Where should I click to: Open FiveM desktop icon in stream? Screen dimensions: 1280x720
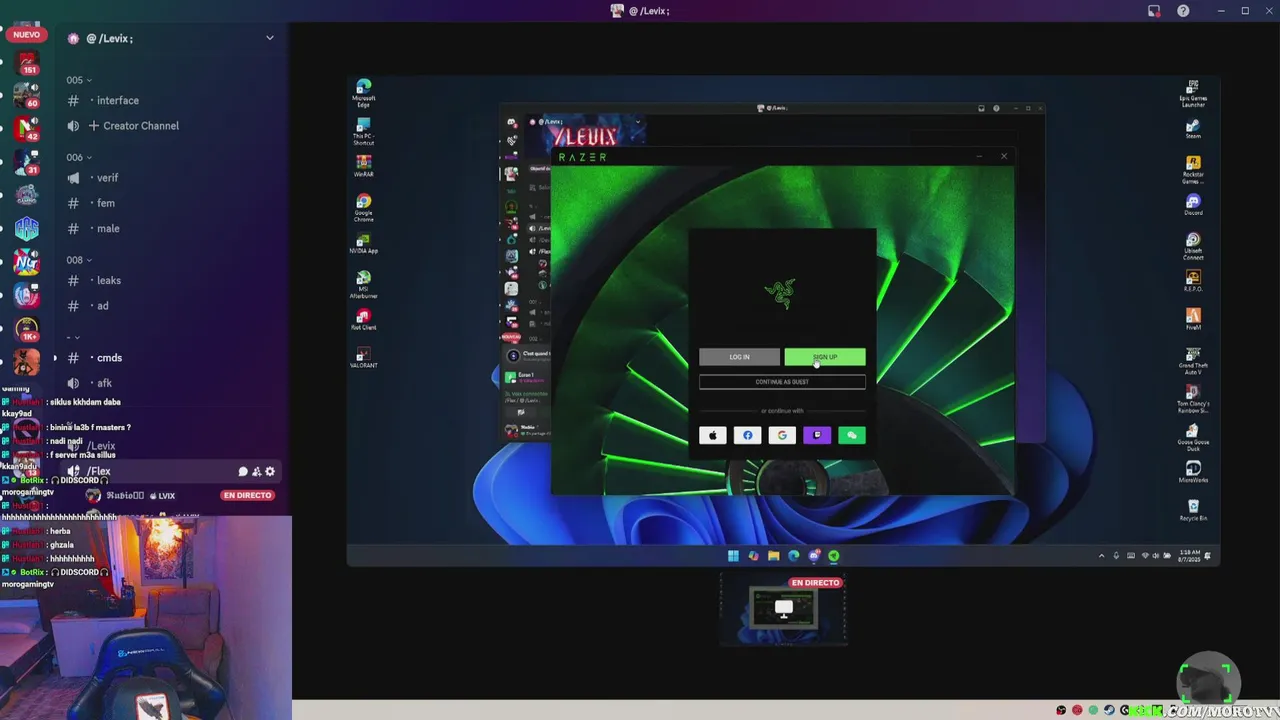[x=1192, y=319]
